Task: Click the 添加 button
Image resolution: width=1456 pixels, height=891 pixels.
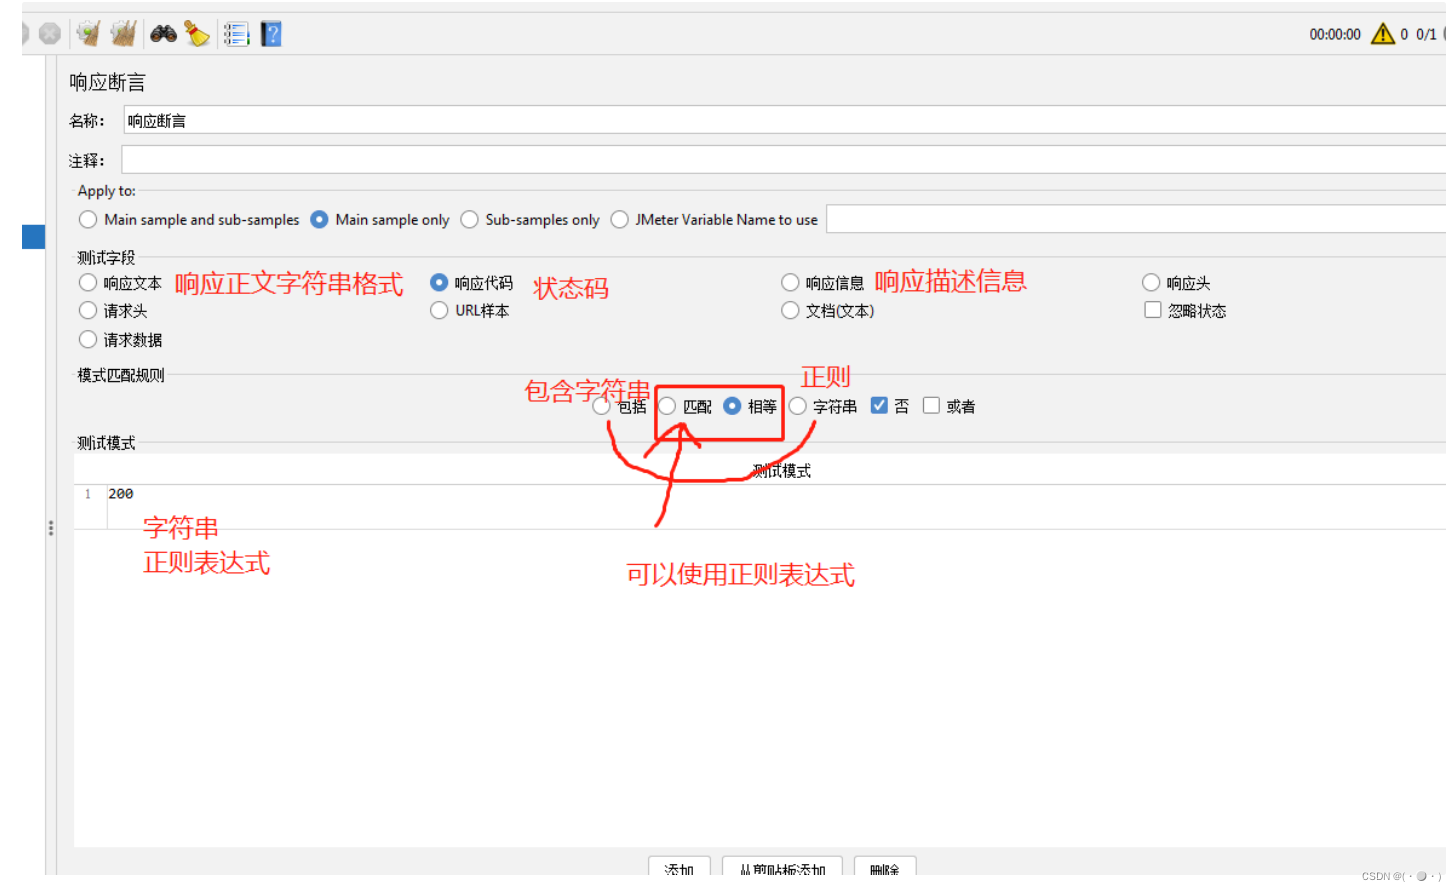Action: pos(679,866)
